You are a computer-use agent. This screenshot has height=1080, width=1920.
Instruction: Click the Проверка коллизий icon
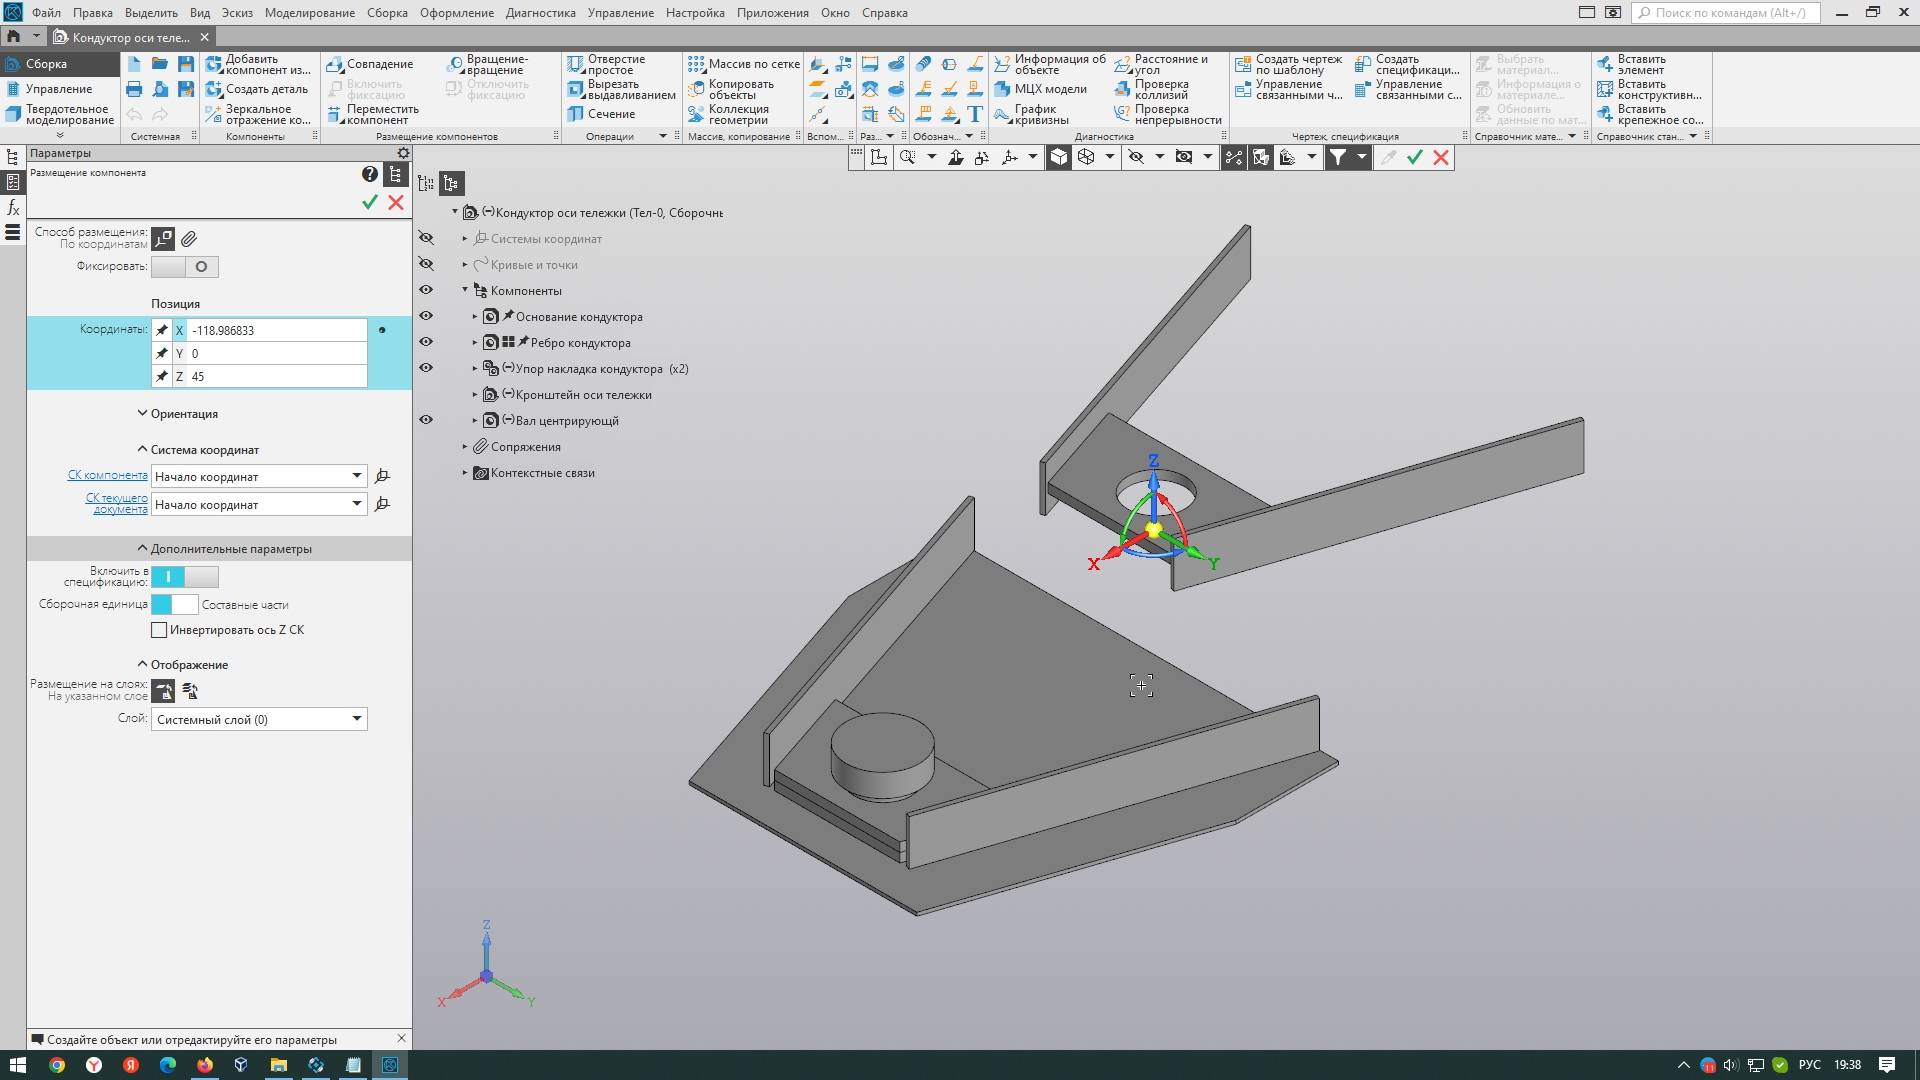[x=1123, y=89]
